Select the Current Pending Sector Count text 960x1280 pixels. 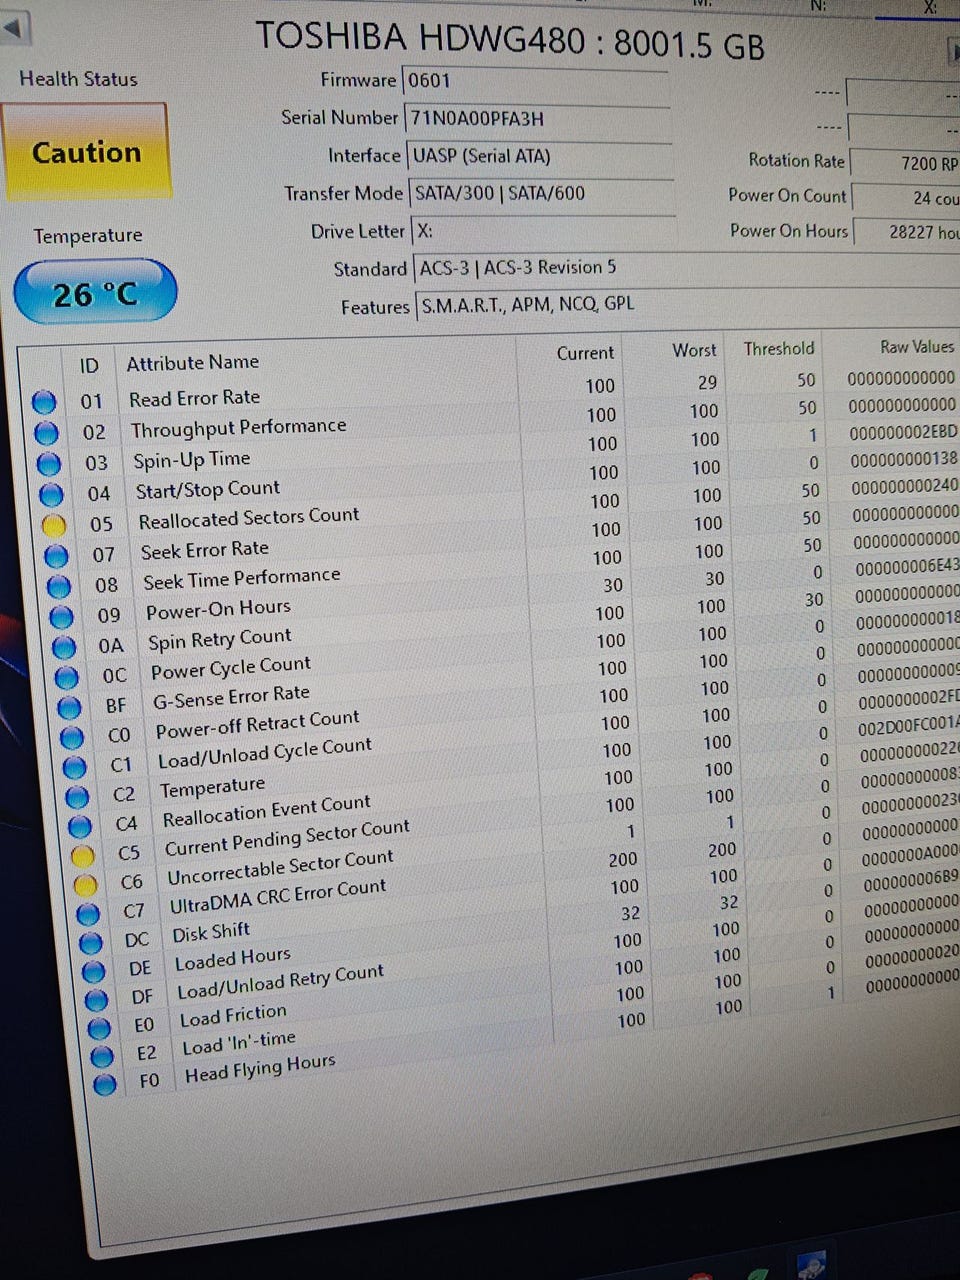(x=287, y=838)
